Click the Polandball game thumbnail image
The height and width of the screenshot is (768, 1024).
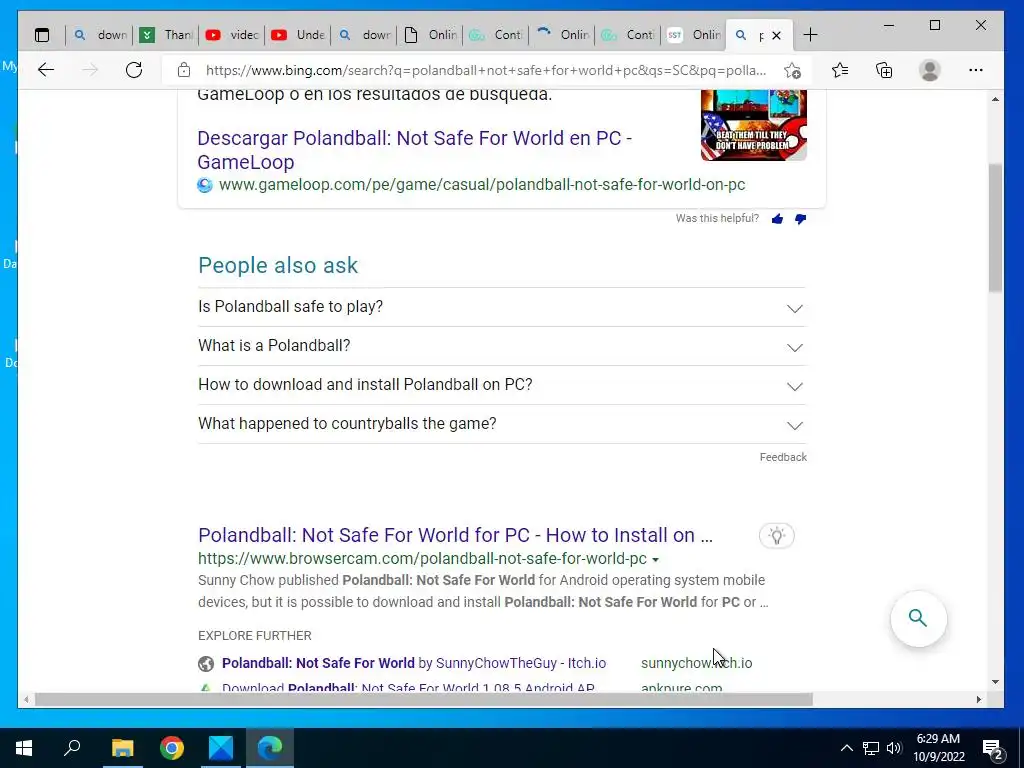[754, 125]
